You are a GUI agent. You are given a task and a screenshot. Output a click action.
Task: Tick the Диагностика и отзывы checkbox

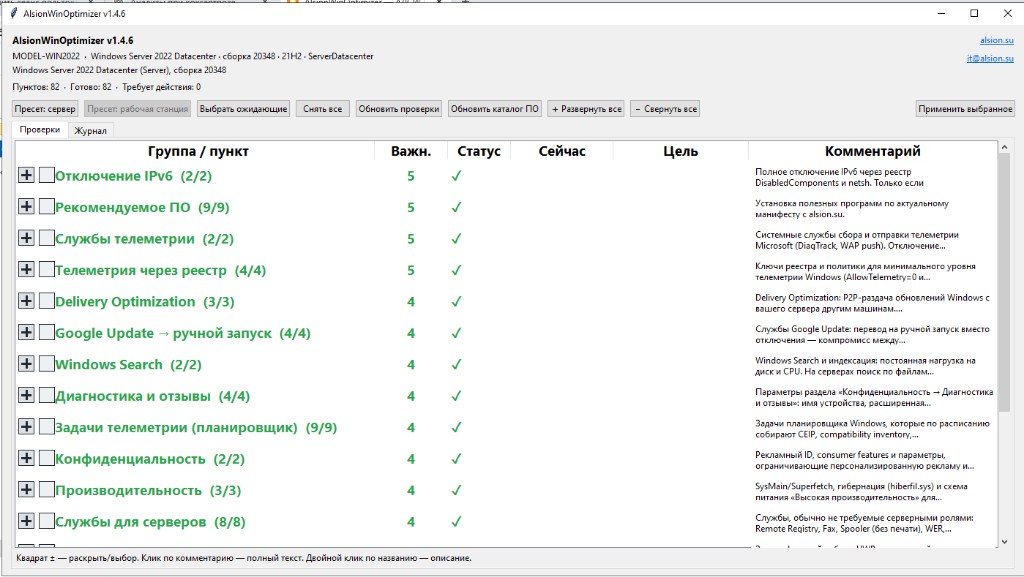click(x=46, y=395)
